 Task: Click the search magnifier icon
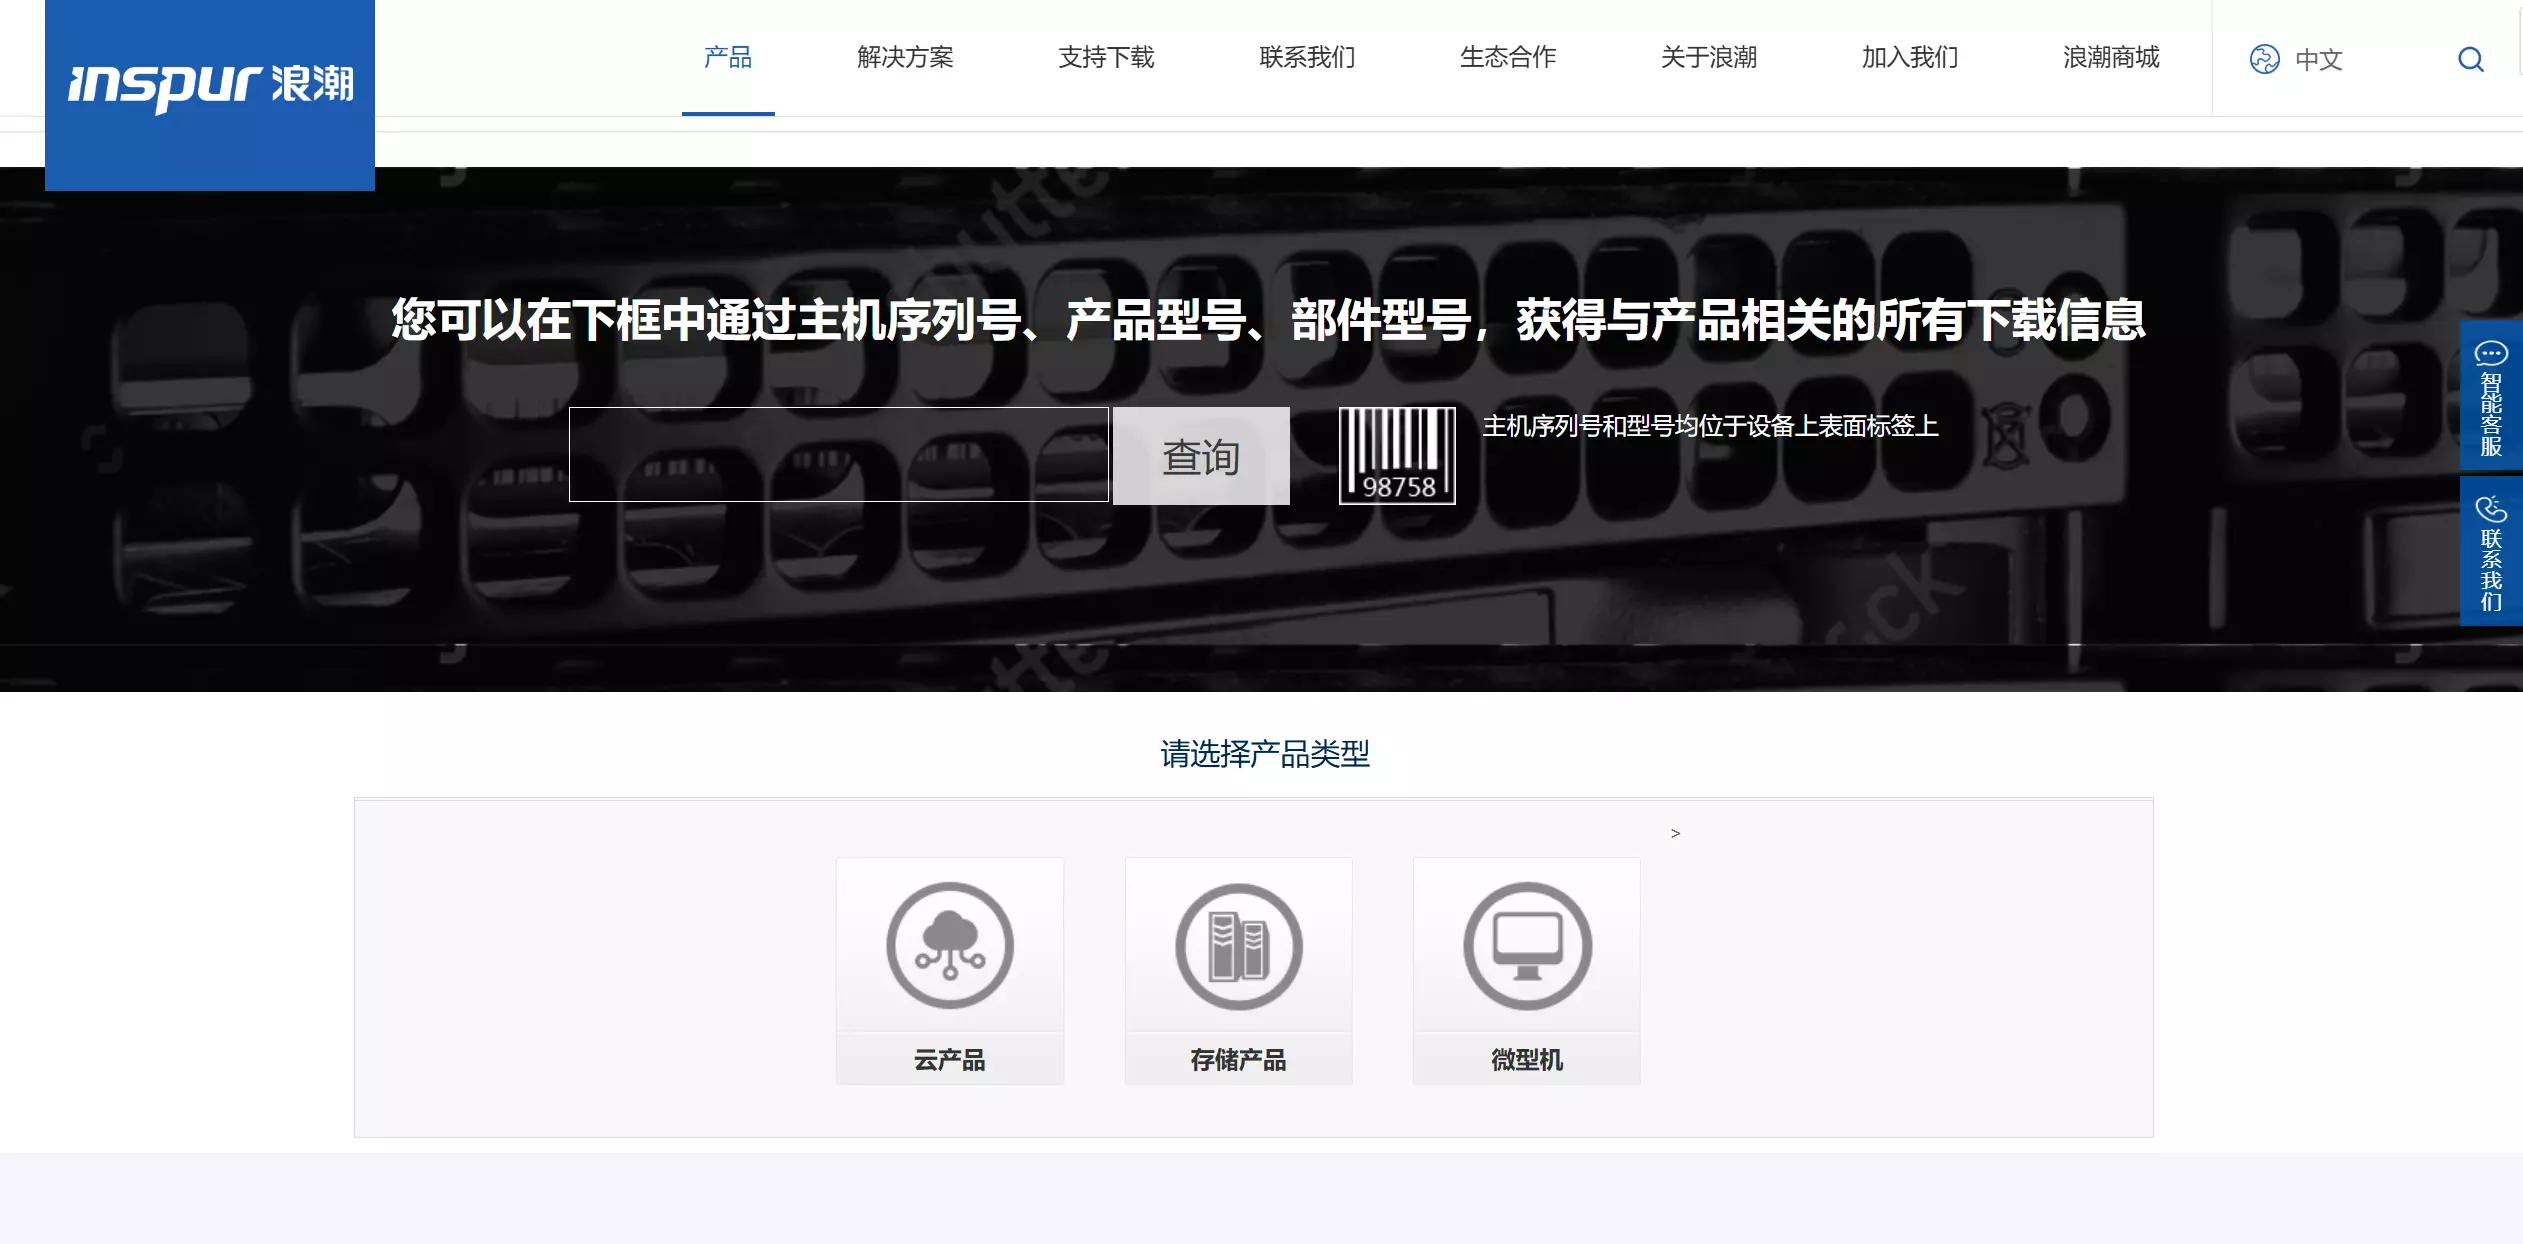(x=2470, y=59)
